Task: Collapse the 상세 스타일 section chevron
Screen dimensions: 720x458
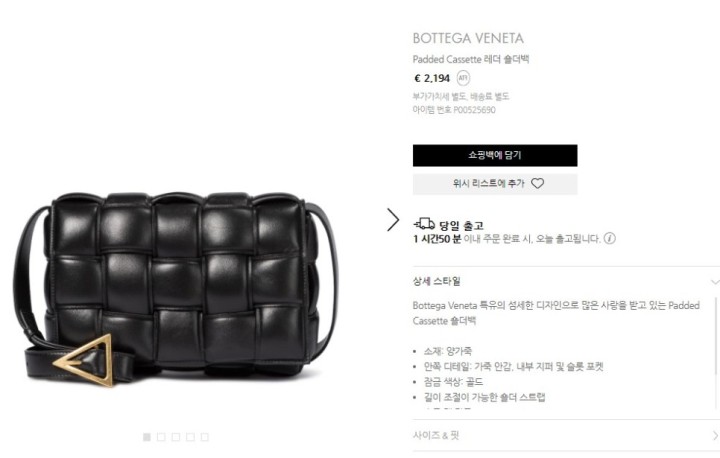Action: pos(715,282)
